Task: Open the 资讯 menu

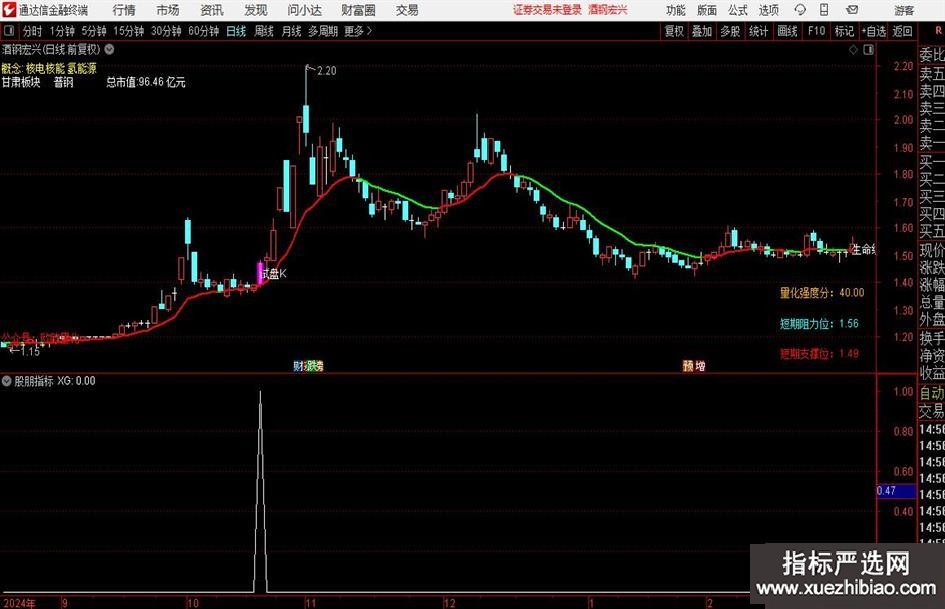Action: coord(211,10)
